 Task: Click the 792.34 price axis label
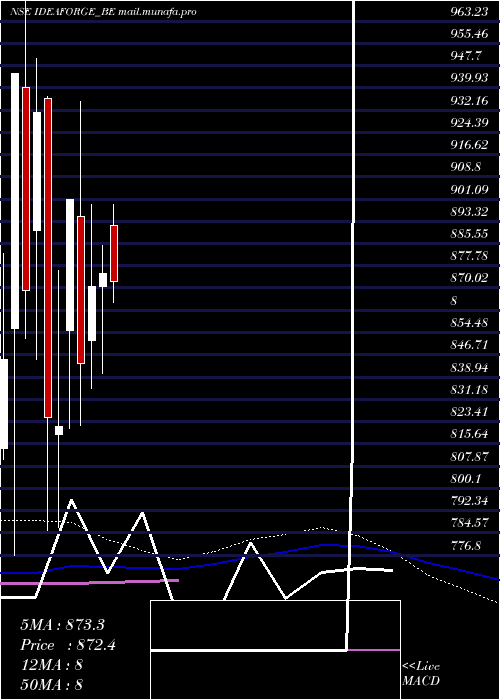(469, 500)
